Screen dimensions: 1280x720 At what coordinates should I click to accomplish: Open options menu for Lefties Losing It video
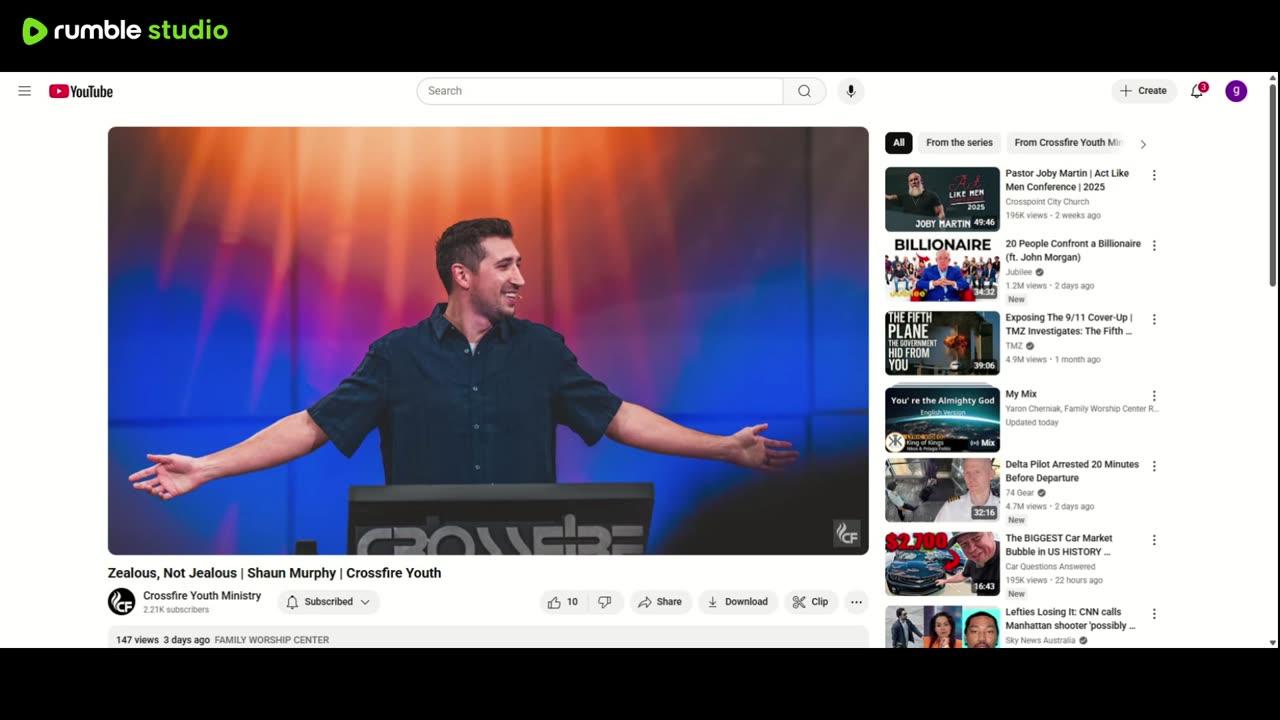pyautogui.click(x=1154, y=614)
